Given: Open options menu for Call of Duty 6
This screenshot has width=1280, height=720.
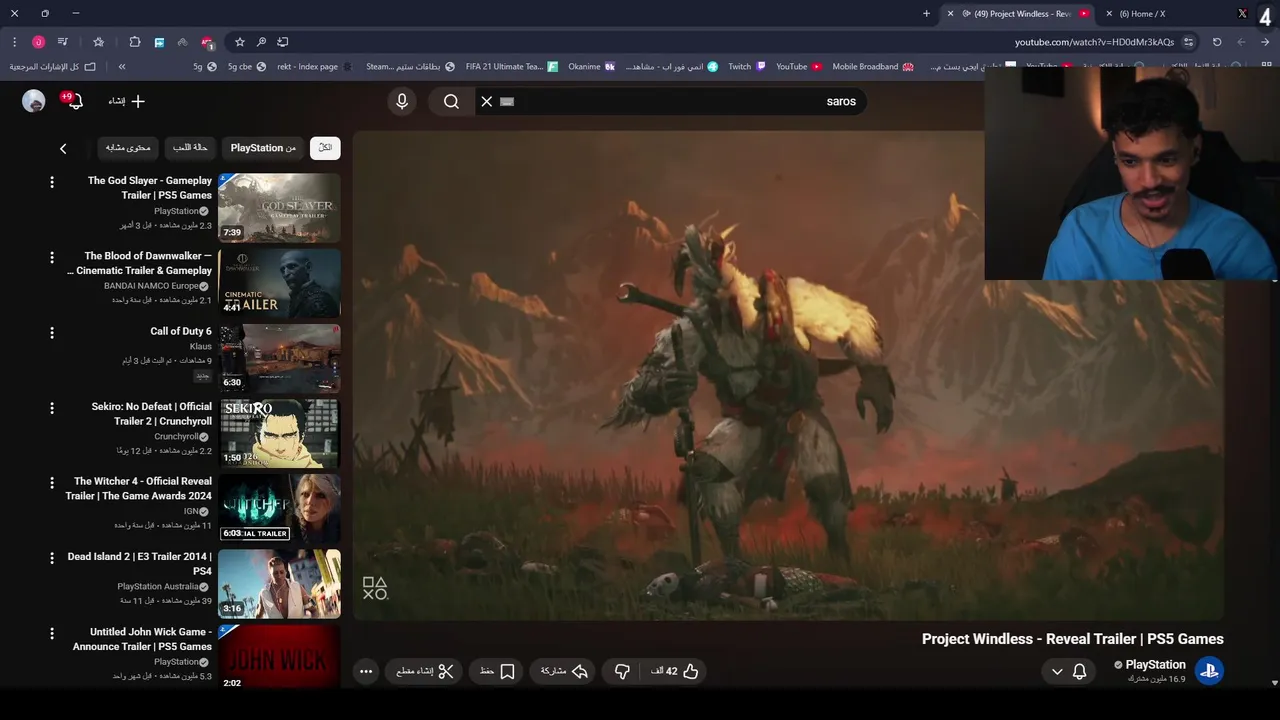Looking at the screenshot, I should coord(52,332).
